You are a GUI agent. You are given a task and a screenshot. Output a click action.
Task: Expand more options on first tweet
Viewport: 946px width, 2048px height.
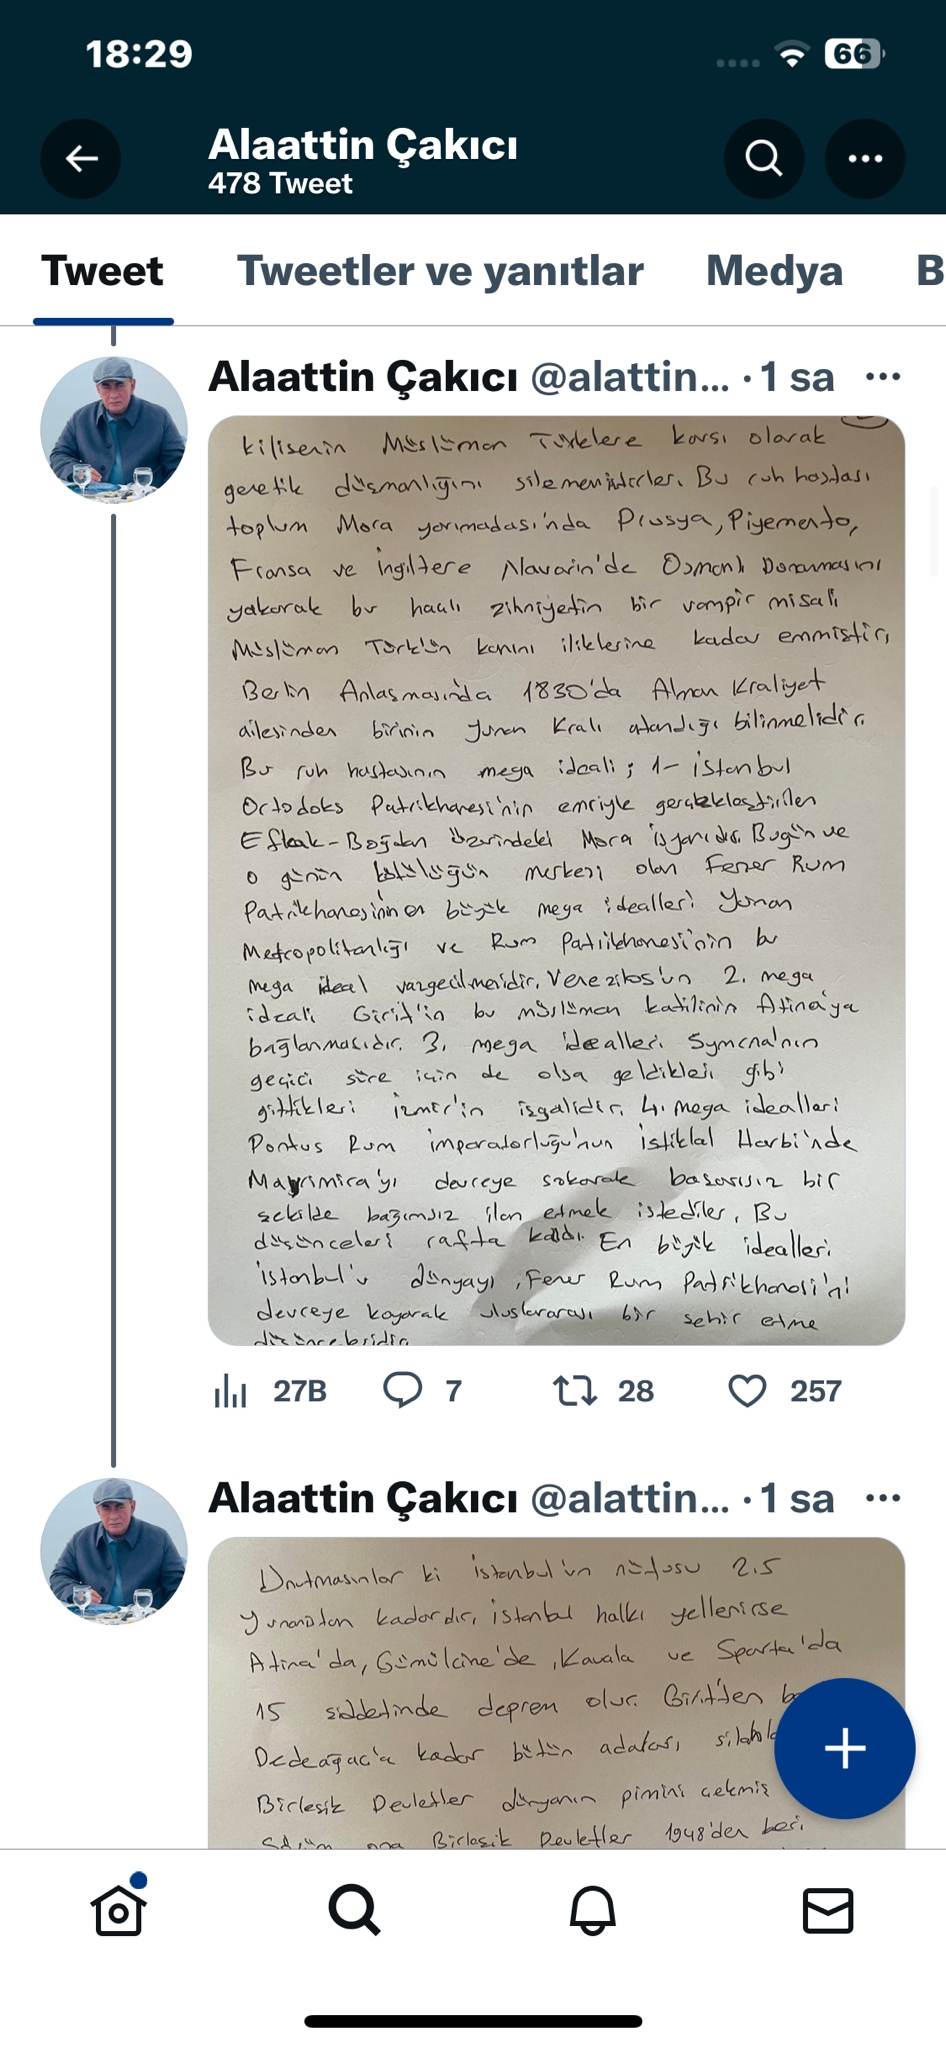[x=882, y=377]
